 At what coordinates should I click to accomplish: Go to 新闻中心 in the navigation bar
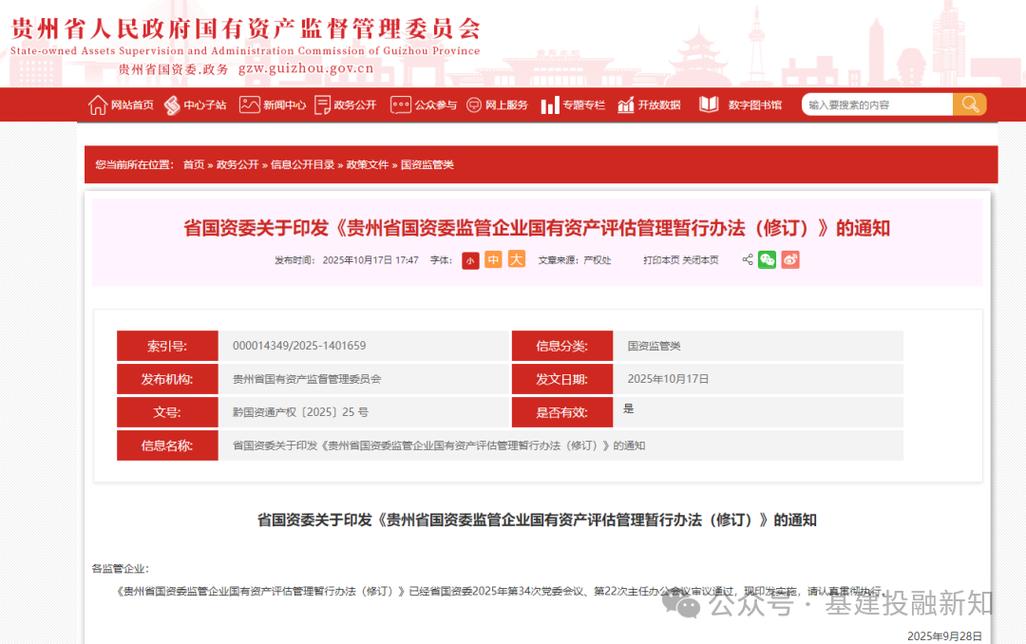coord(272,105)
